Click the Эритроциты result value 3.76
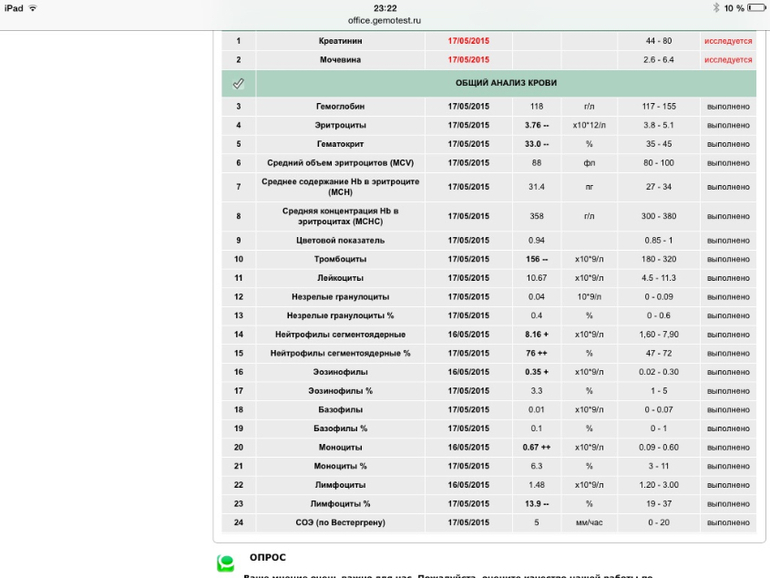Screen dimensions: 770x578 click(x=537, y=125)
